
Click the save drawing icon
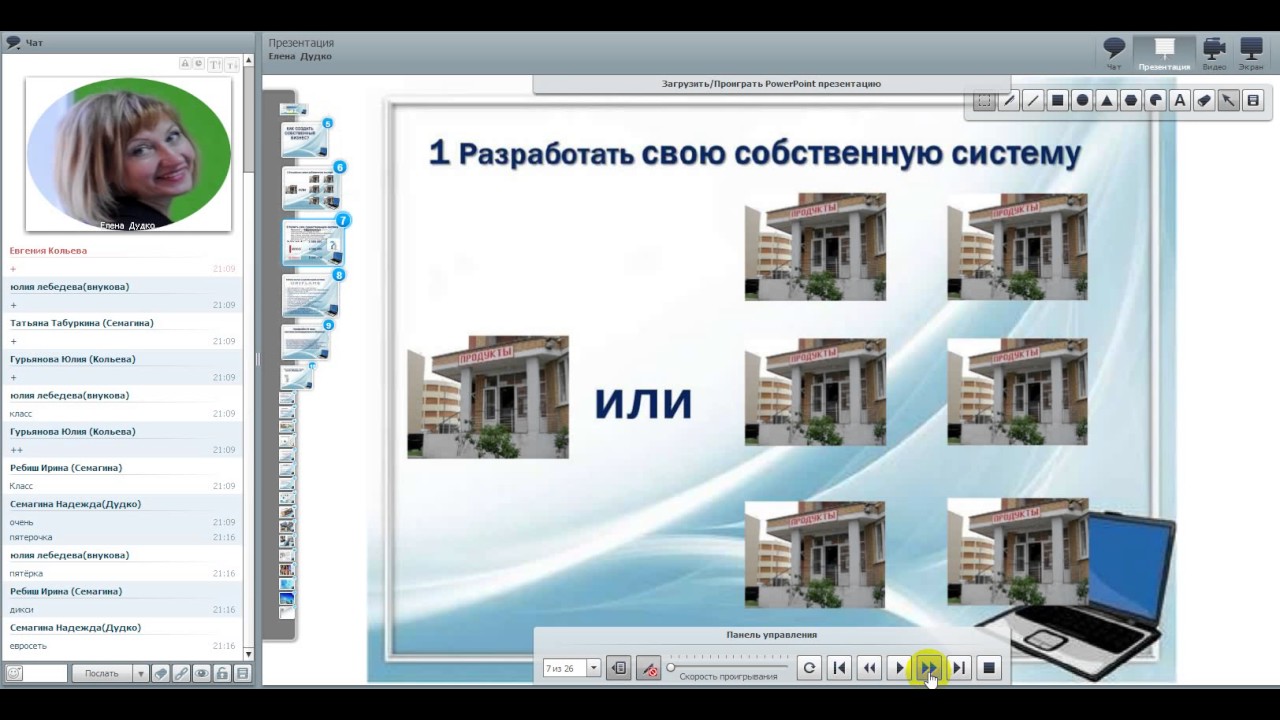click(1253, 101)
